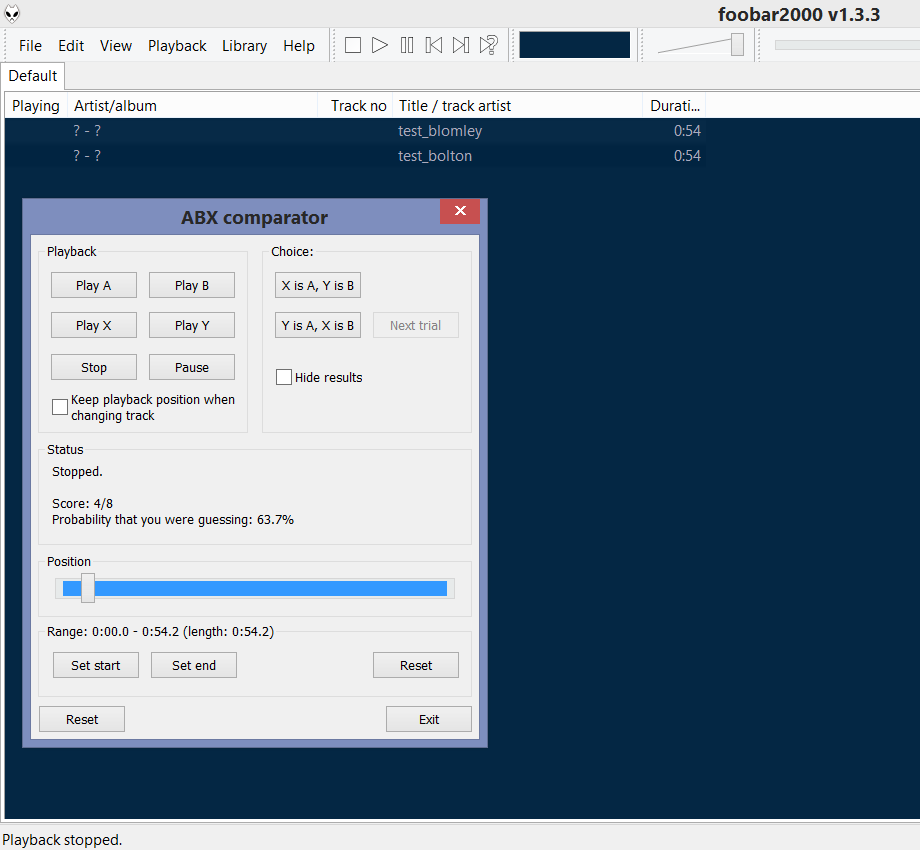Screen dimensions: 920x850
Task: Click the Play A button
Action: click(94, 285)
